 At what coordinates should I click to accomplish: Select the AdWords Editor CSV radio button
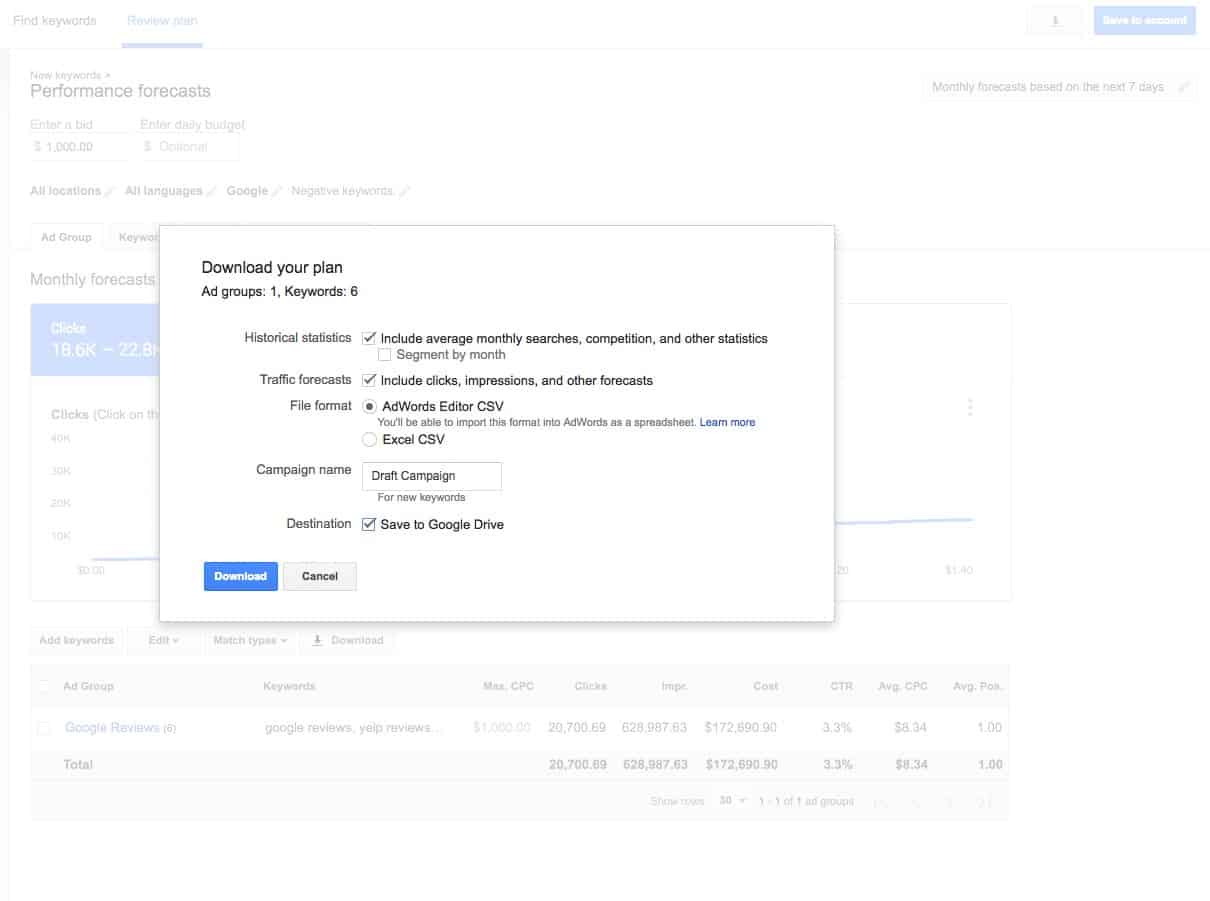[370, 406]
